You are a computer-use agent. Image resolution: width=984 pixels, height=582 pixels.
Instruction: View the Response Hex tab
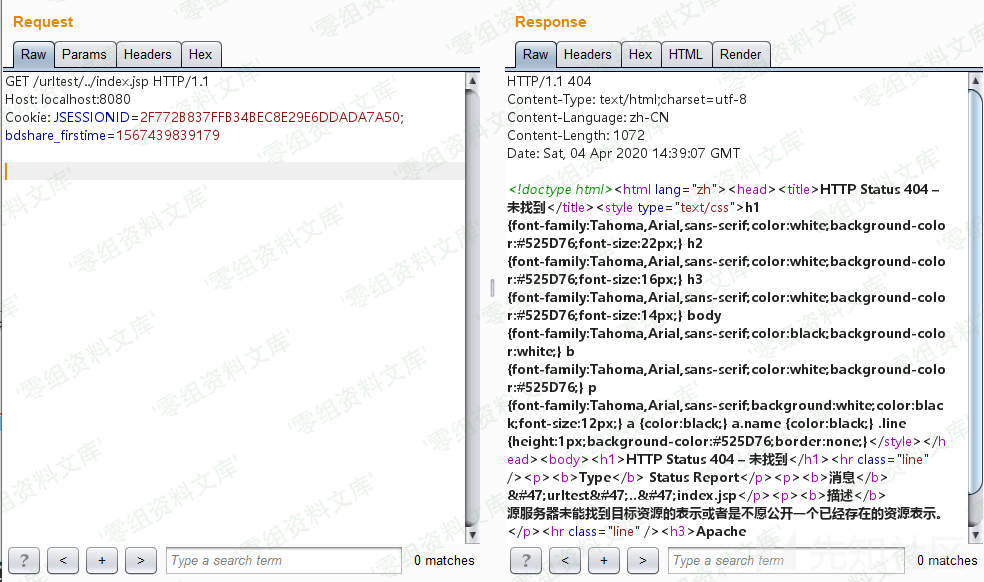pyautogui.click(x=640, y=55)
